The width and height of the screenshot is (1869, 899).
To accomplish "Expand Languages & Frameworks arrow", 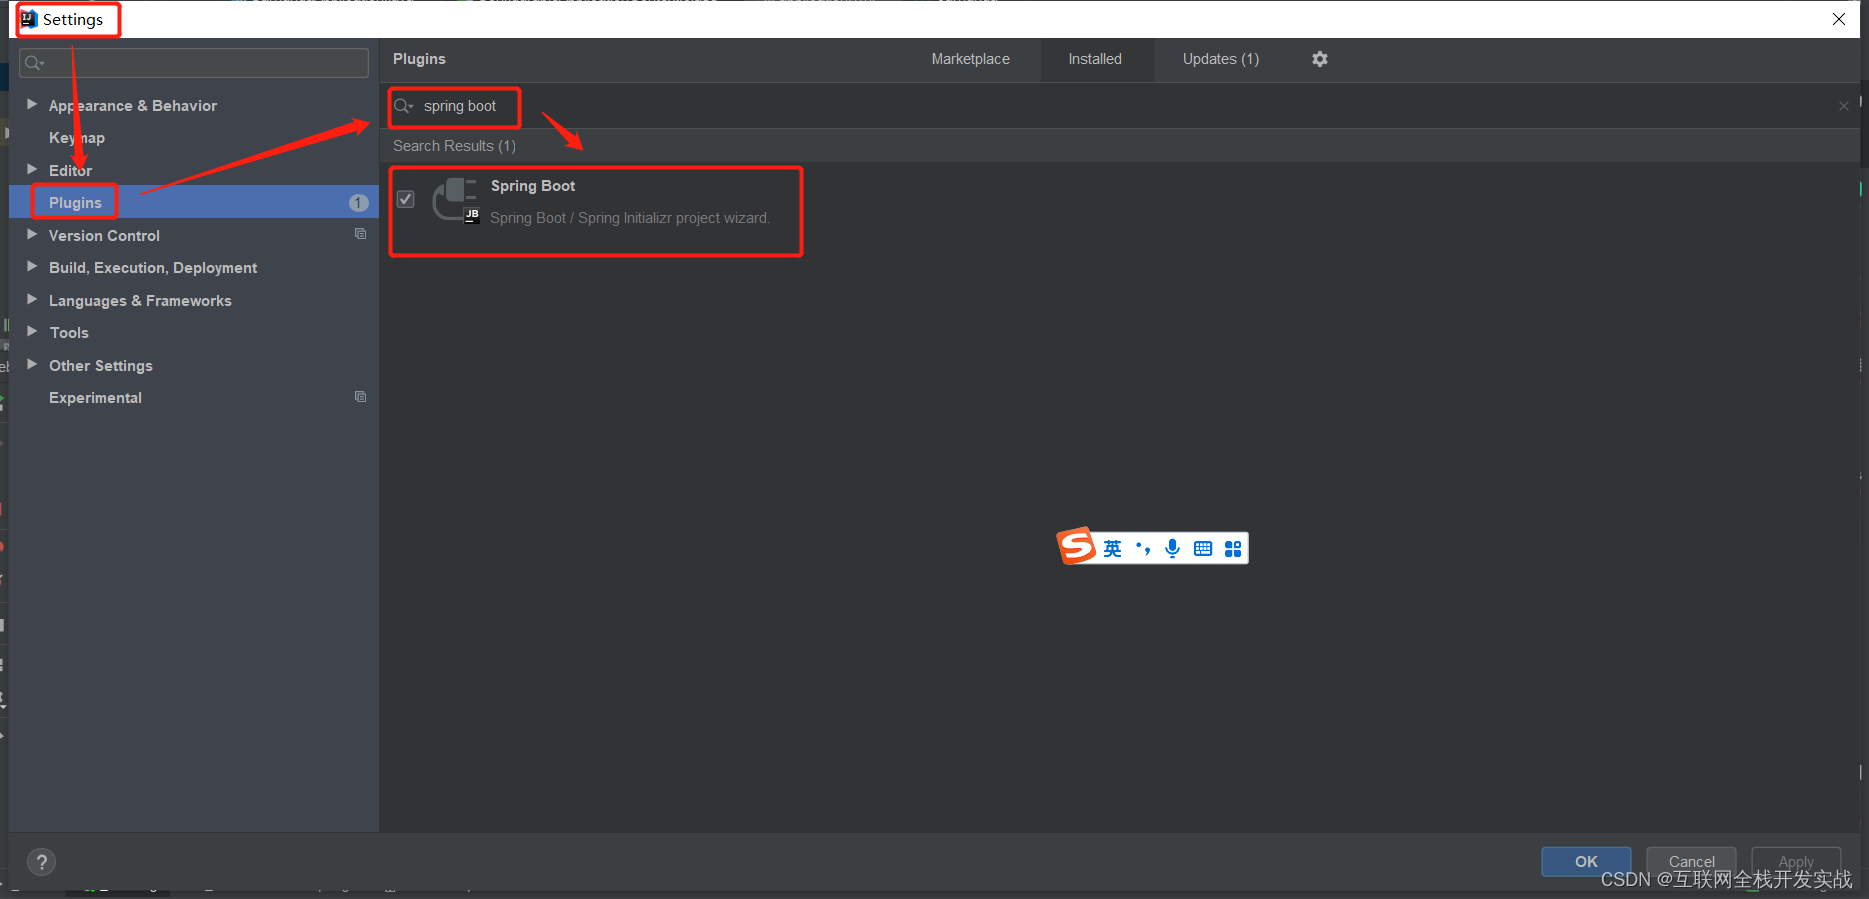I will coord(32,299).
